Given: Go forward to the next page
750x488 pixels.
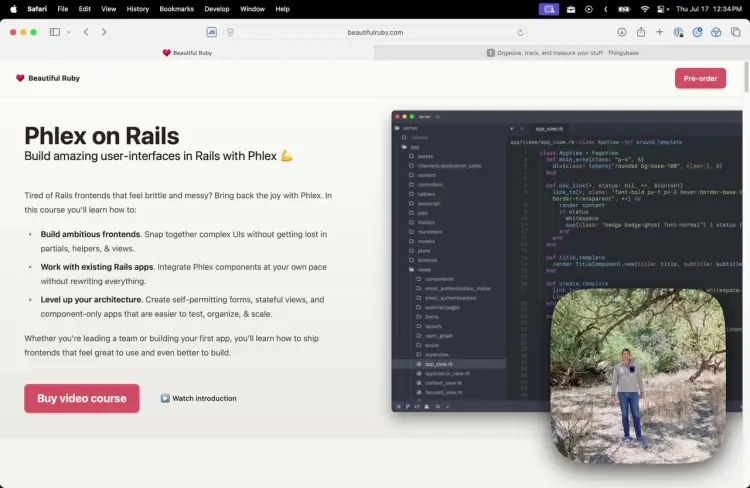Looking at the screenshot, I should pos(104,32).
